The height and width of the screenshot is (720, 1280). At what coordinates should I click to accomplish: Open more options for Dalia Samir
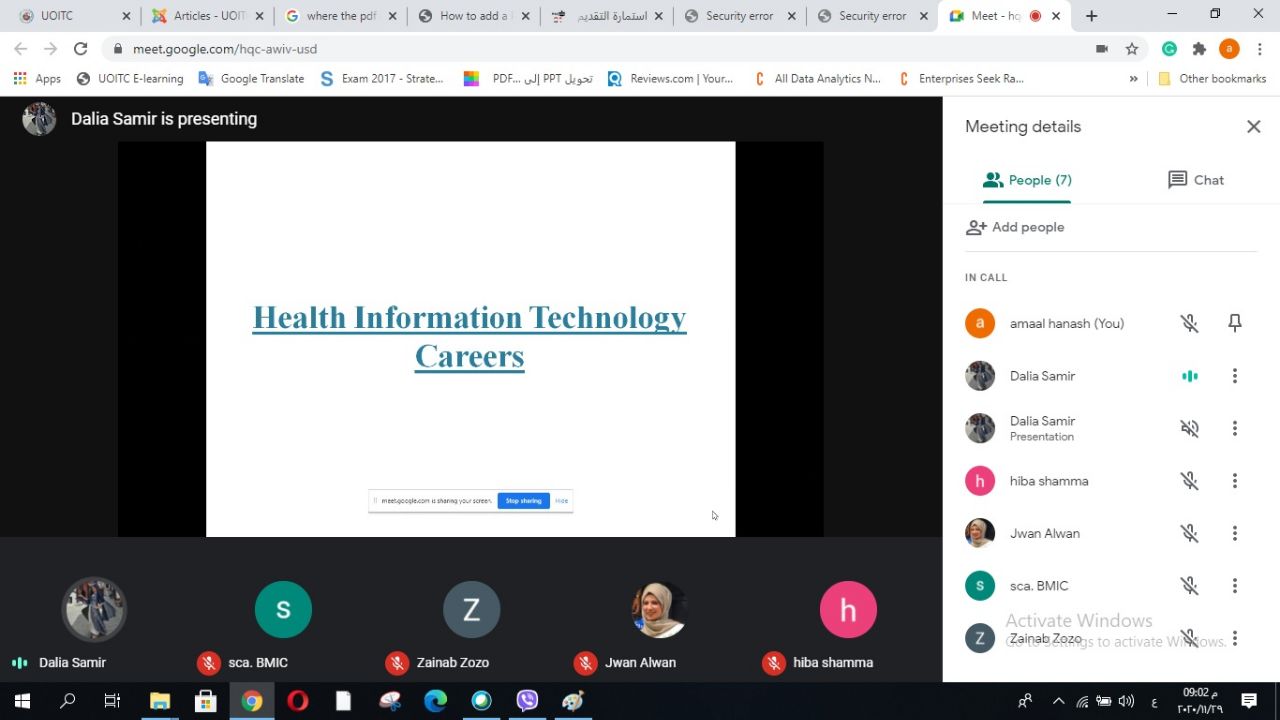tap(1235, 376)
